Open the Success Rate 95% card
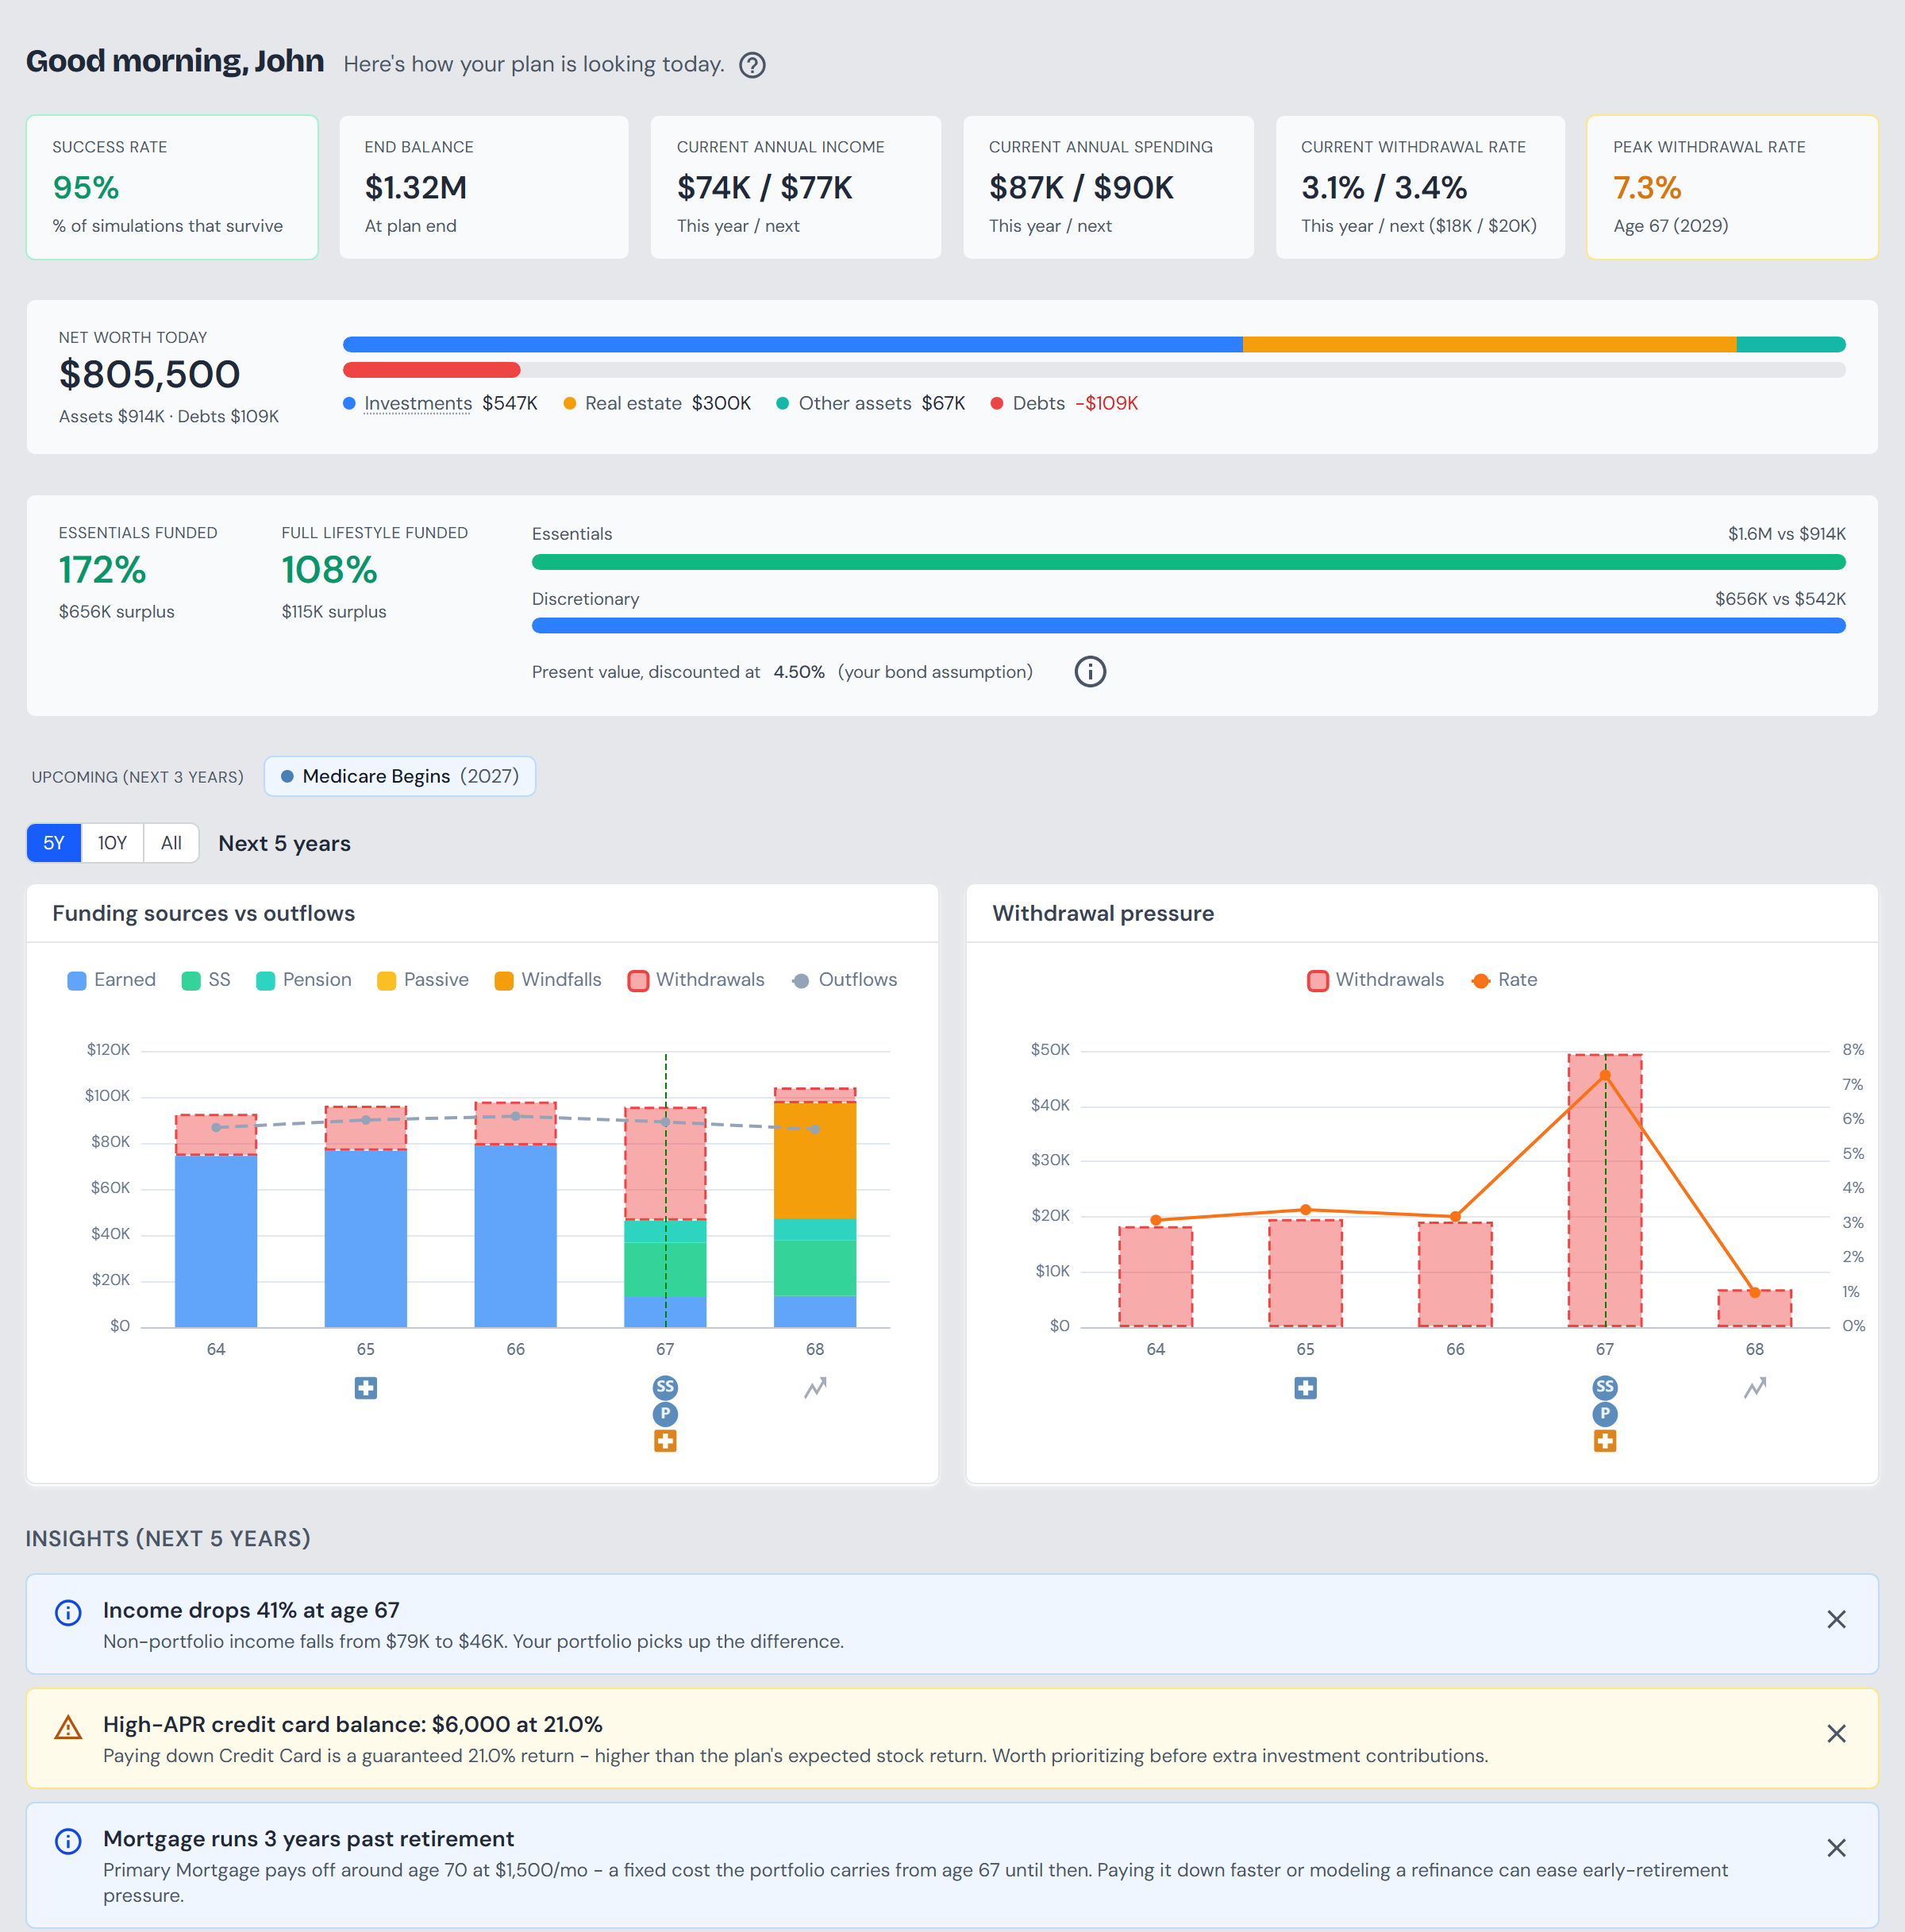 click(x=172, y=188)
